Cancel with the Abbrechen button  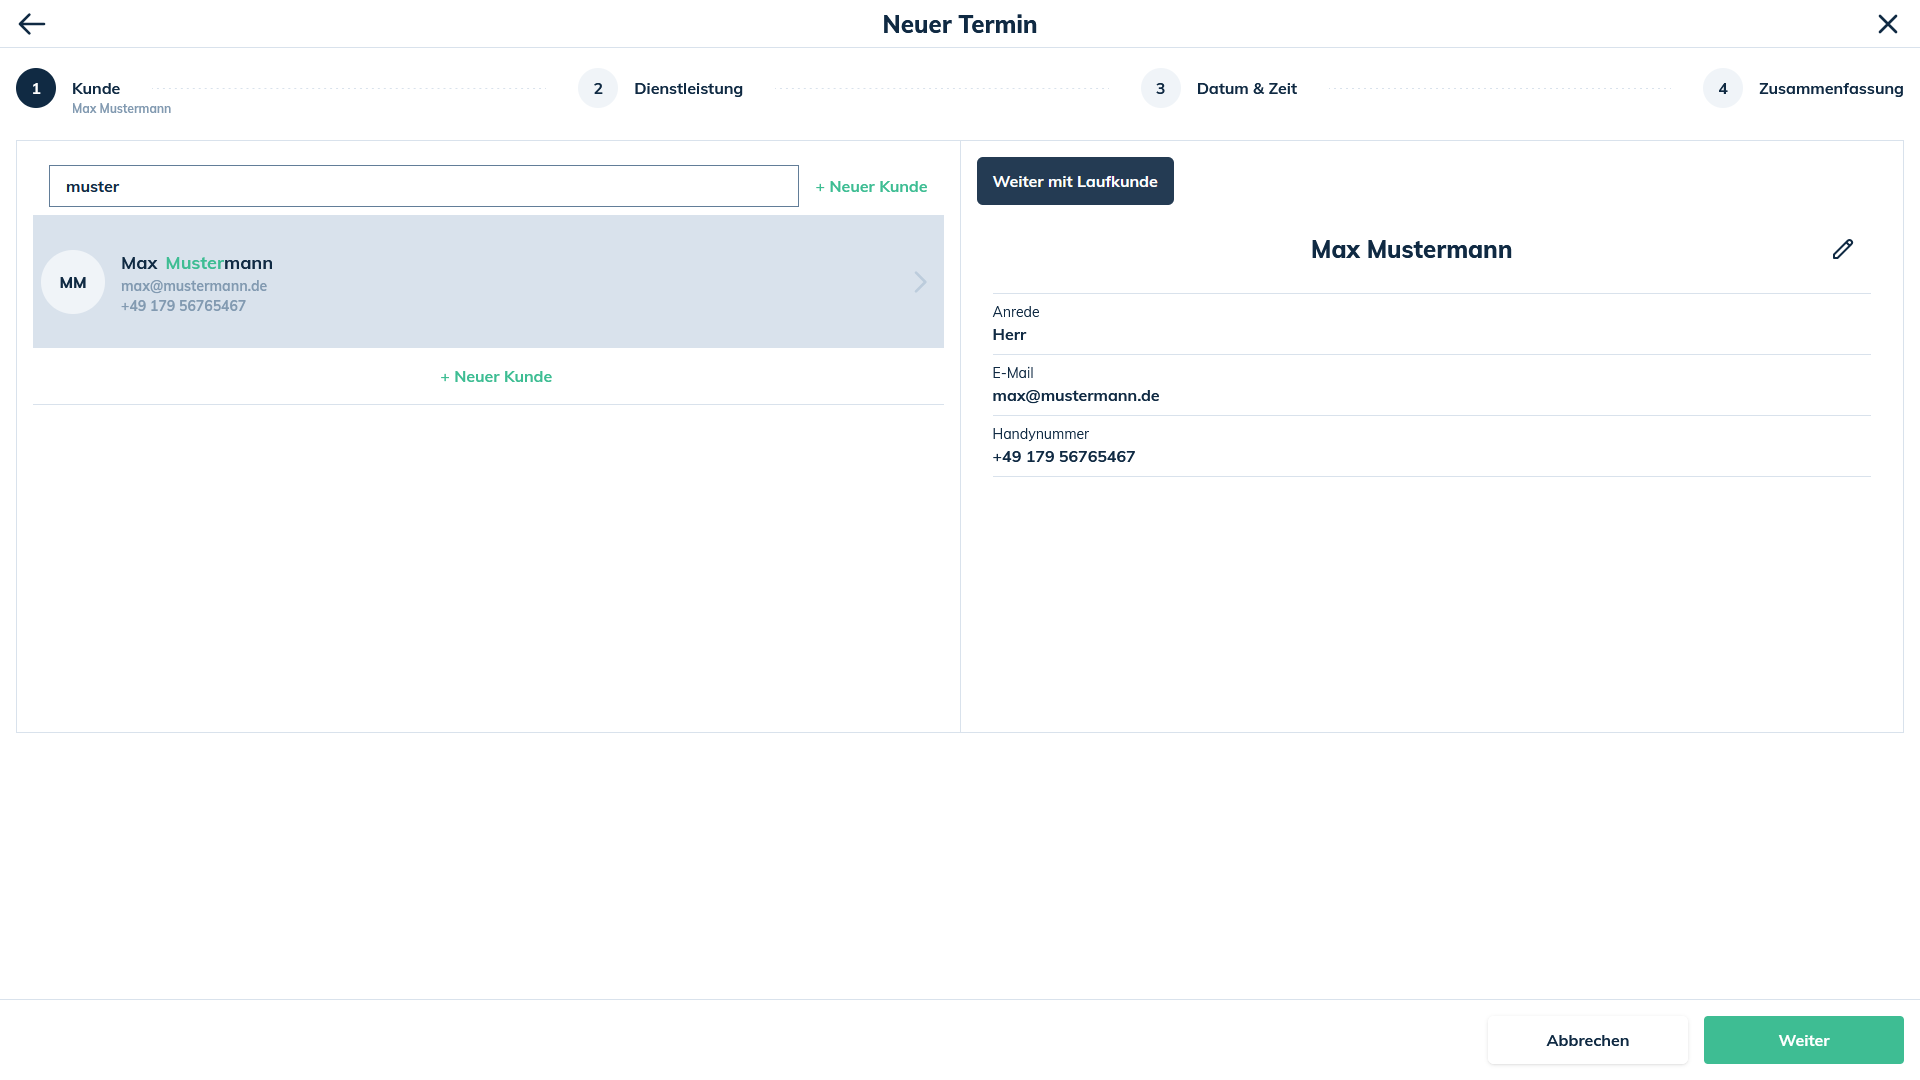1587,1040
